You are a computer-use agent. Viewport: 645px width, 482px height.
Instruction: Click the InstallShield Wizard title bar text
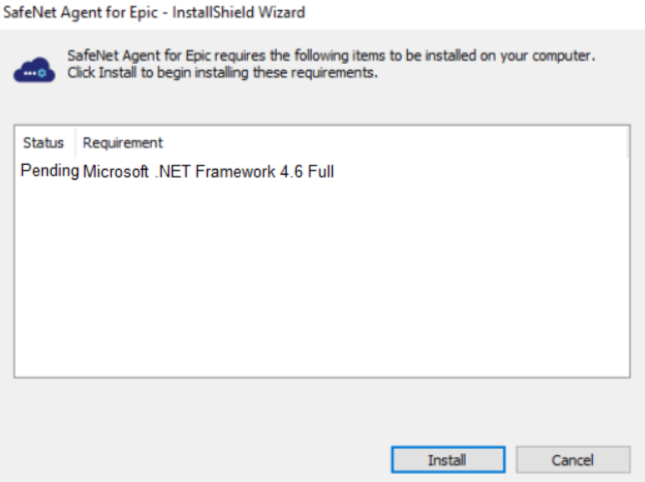(x=154, y=12)
